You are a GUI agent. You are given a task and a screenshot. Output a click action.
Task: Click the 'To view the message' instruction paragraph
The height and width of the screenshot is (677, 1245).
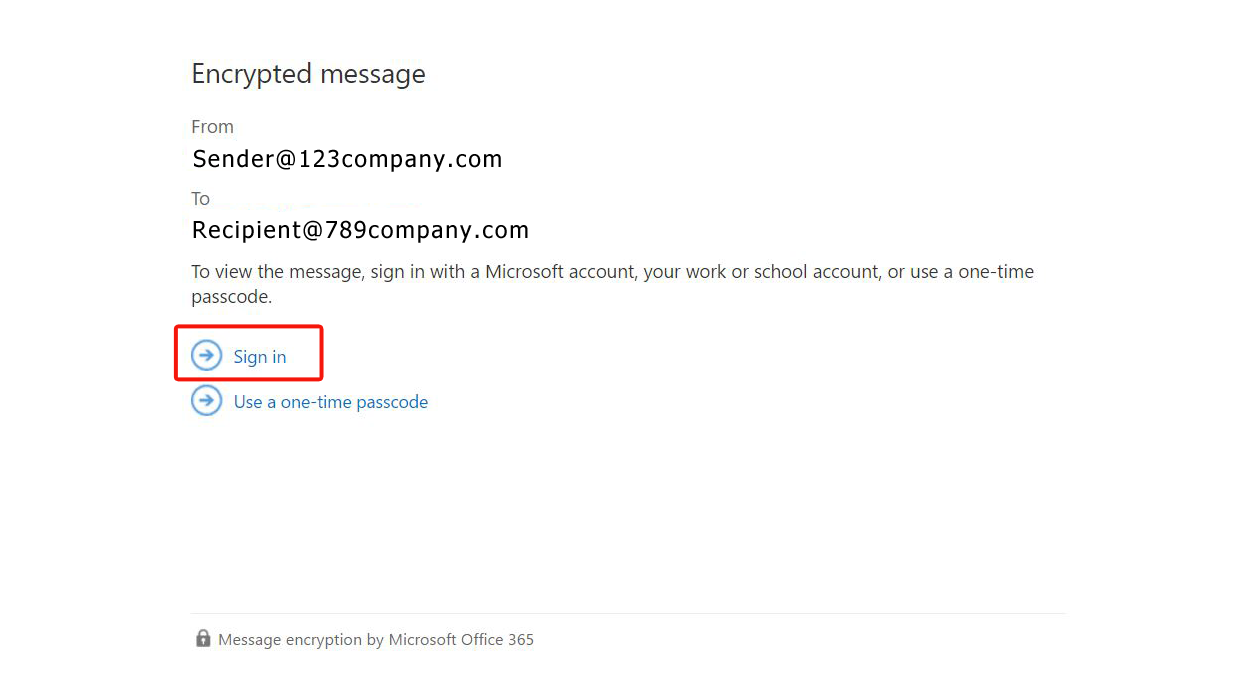612,272
